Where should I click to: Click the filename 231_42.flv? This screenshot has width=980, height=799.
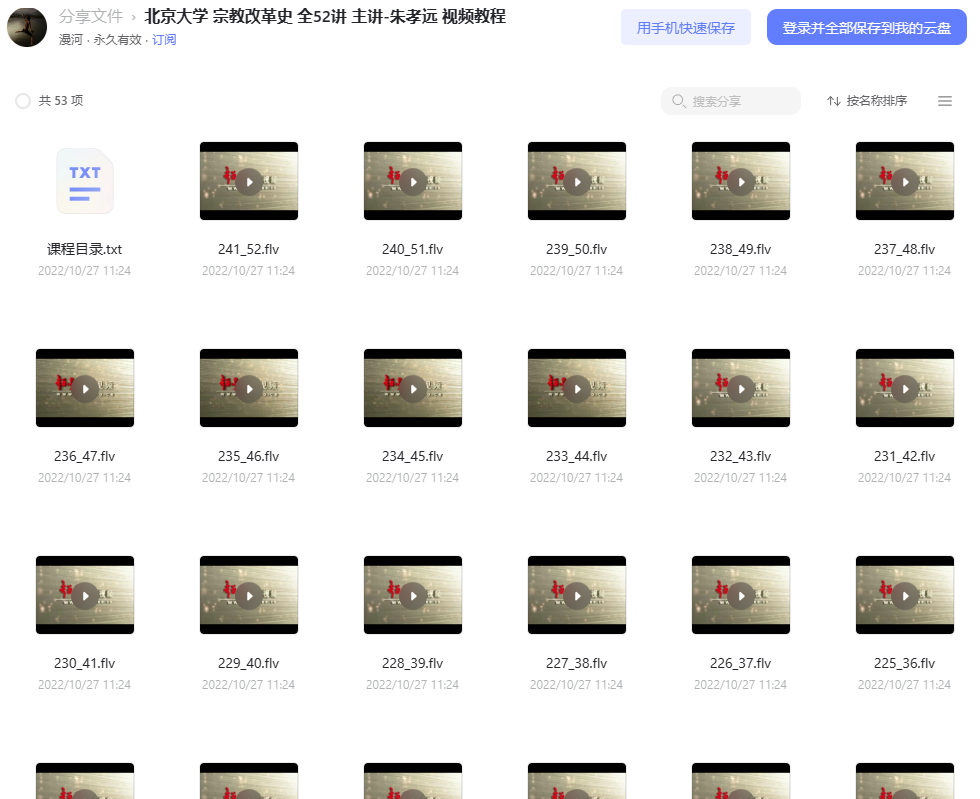click(905, 456)
